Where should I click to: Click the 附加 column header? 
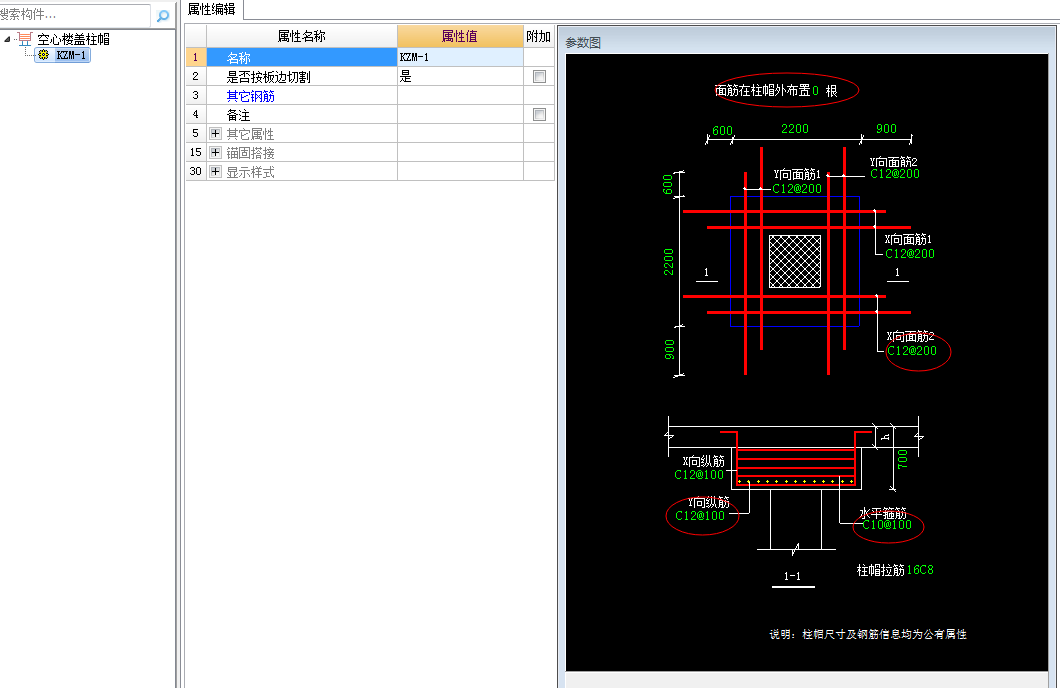point(539,36)
